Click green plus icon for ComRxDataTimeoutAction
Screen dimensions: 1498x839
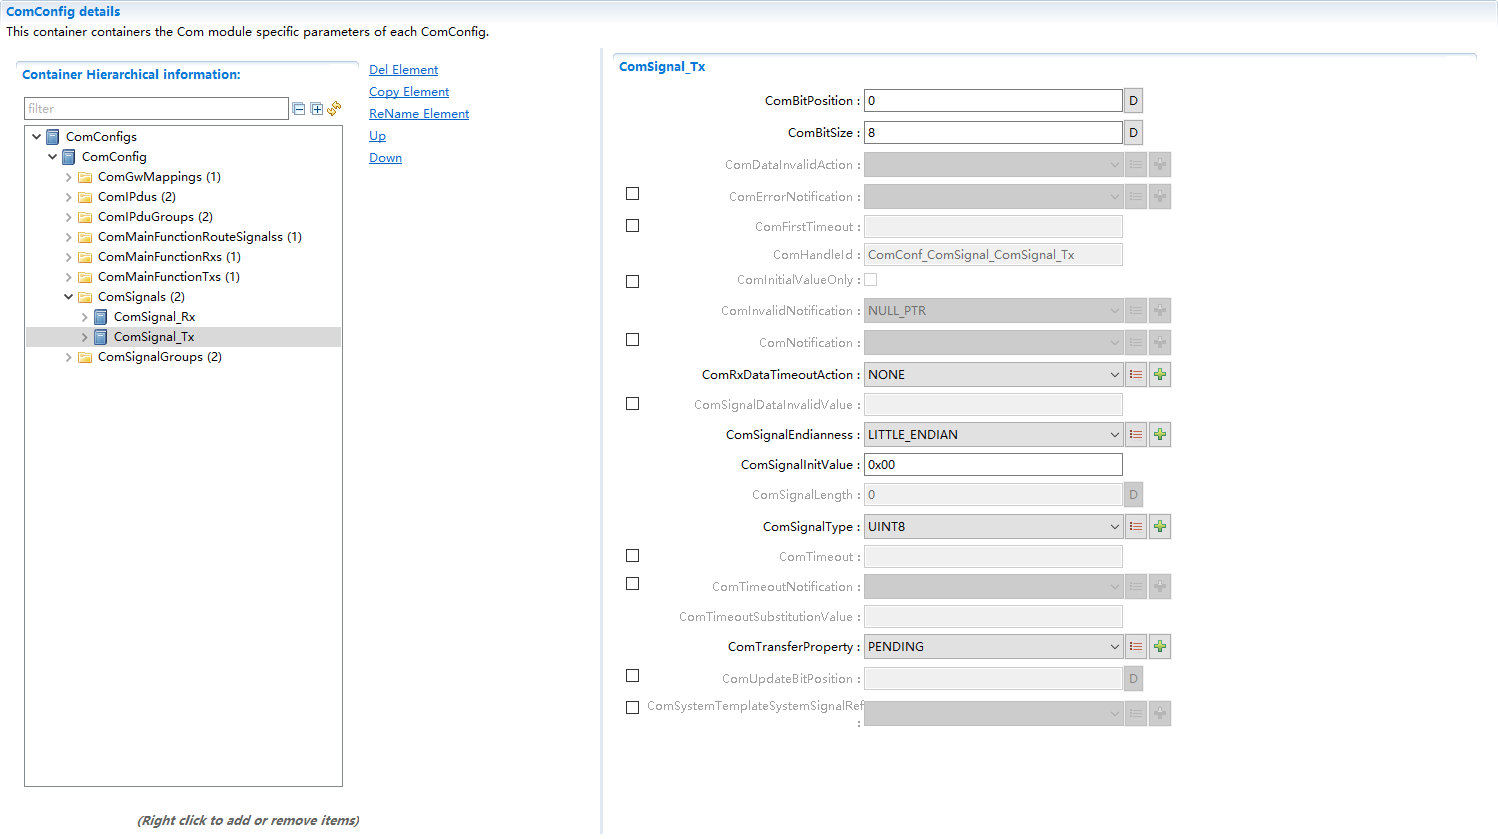[1160, 375]
